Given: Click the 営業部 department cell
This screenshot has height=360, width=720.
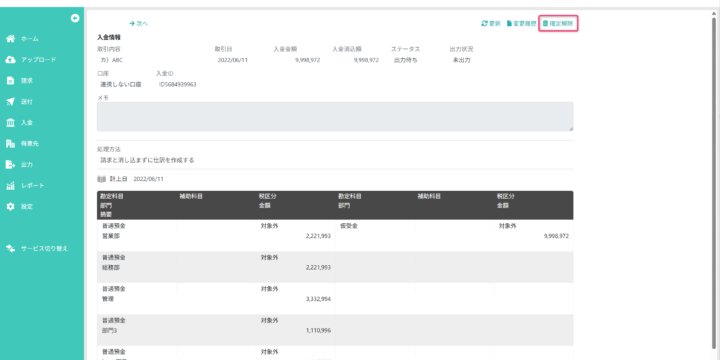Looking at the screenshot, I should point(111,236).
